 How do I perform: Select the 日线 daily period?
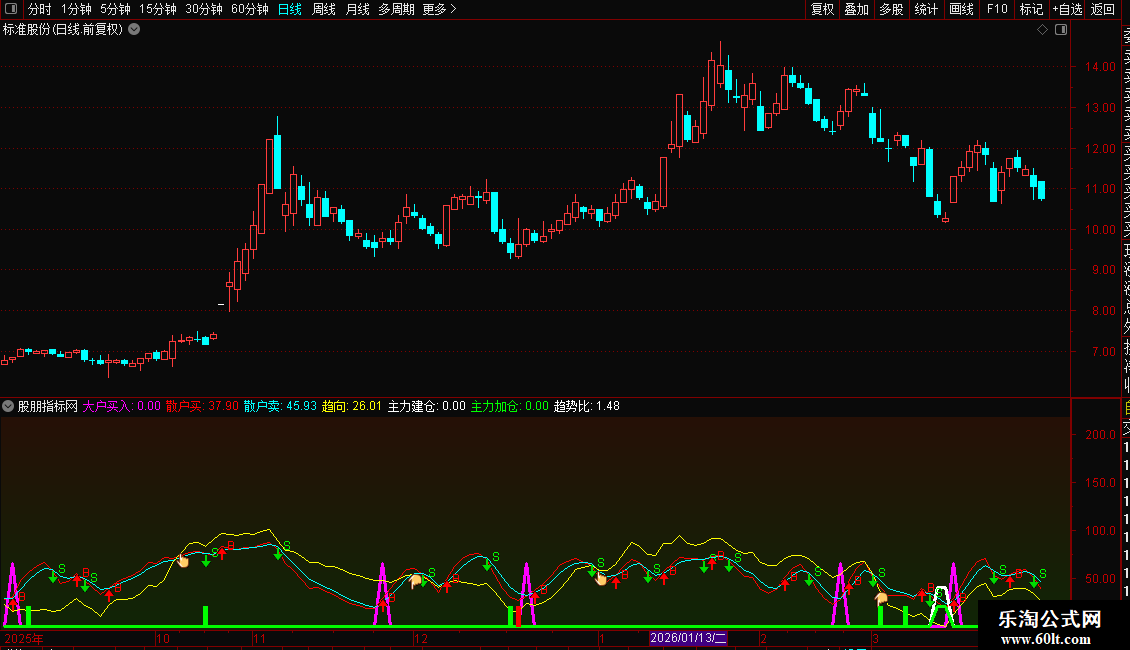pyautogui.click(x=290, y=9)
